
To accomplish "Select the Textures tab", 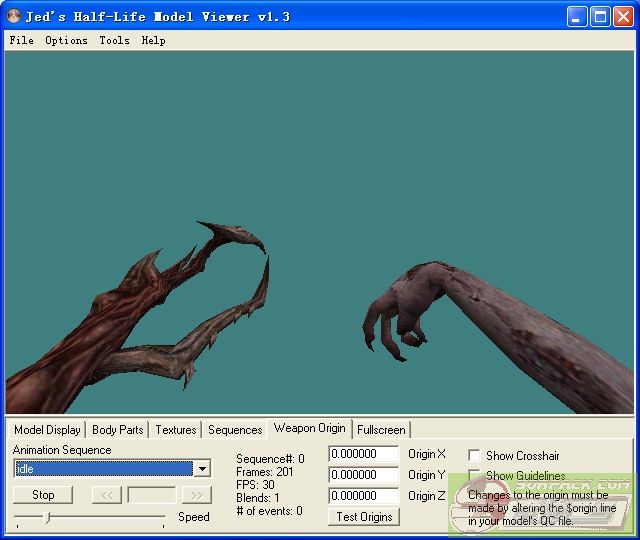I will tap(175, 430).
